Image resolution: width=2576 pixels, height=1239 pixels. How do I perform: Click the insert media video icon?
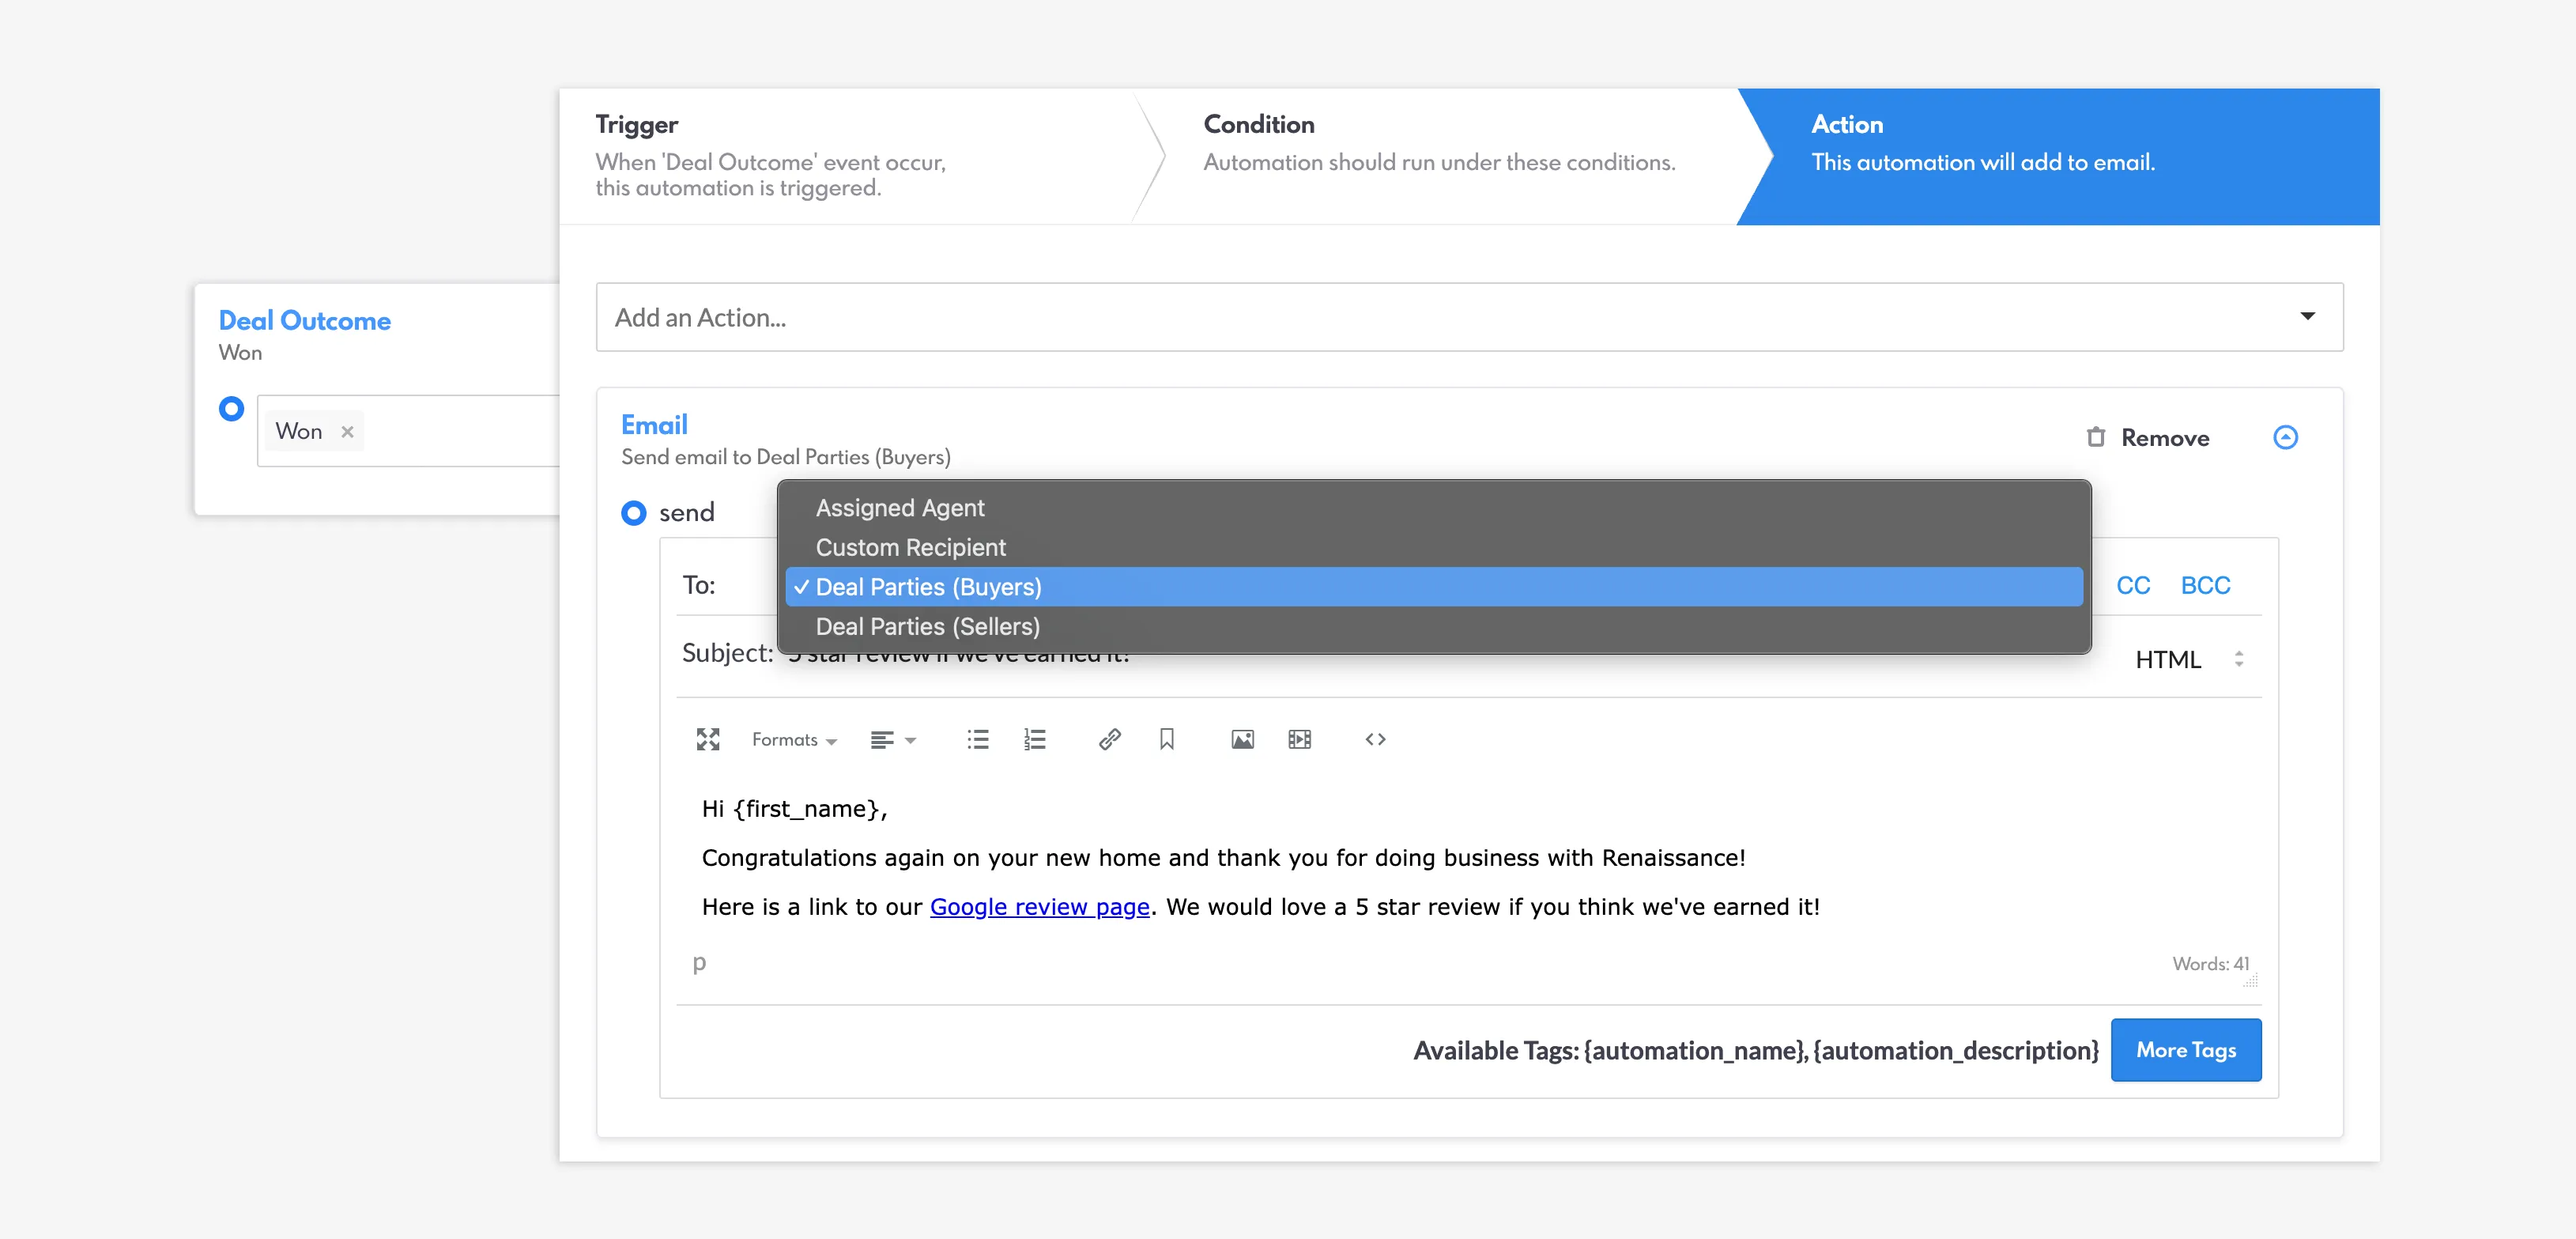coord(1299,739)
